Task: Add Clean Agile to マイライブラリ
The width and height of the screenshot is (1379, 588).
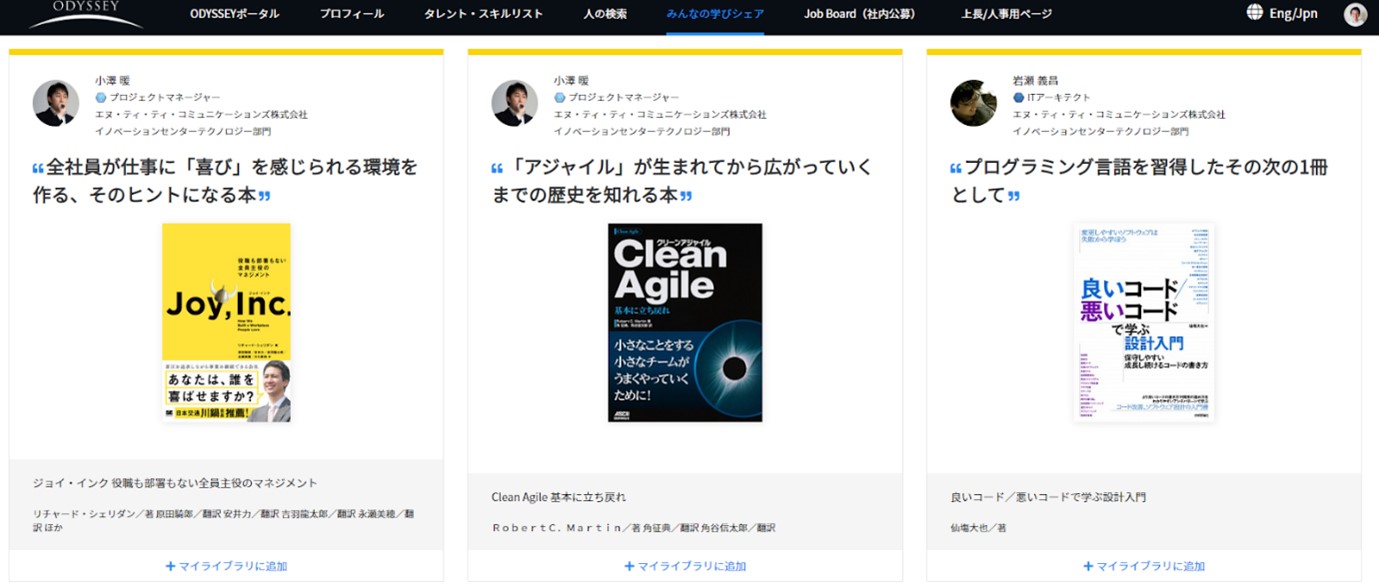Action: pyautogui.click(x=685, y=566)
